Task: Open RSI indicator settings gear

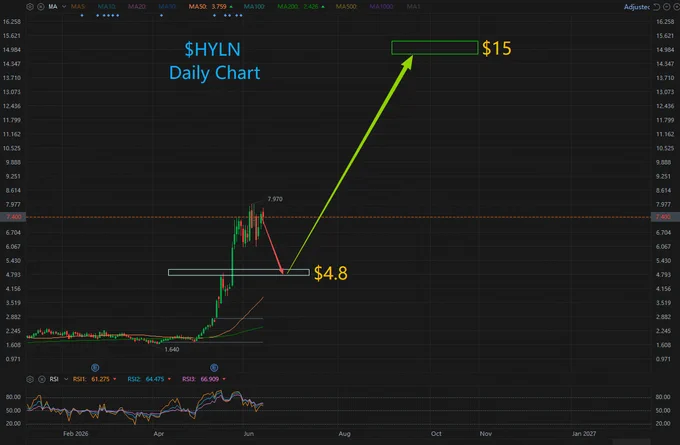Action: coord(29,379)
